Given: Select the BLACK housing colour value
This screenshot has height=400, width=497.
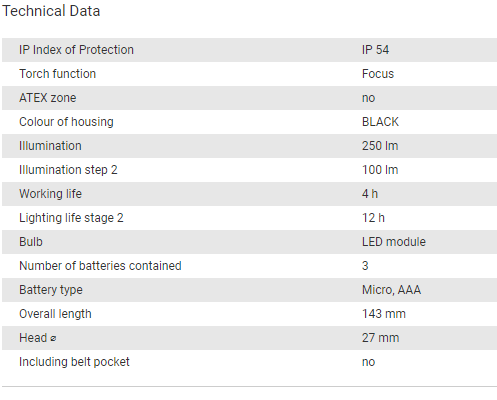Looking at the screenshot, I should point(380,122).
